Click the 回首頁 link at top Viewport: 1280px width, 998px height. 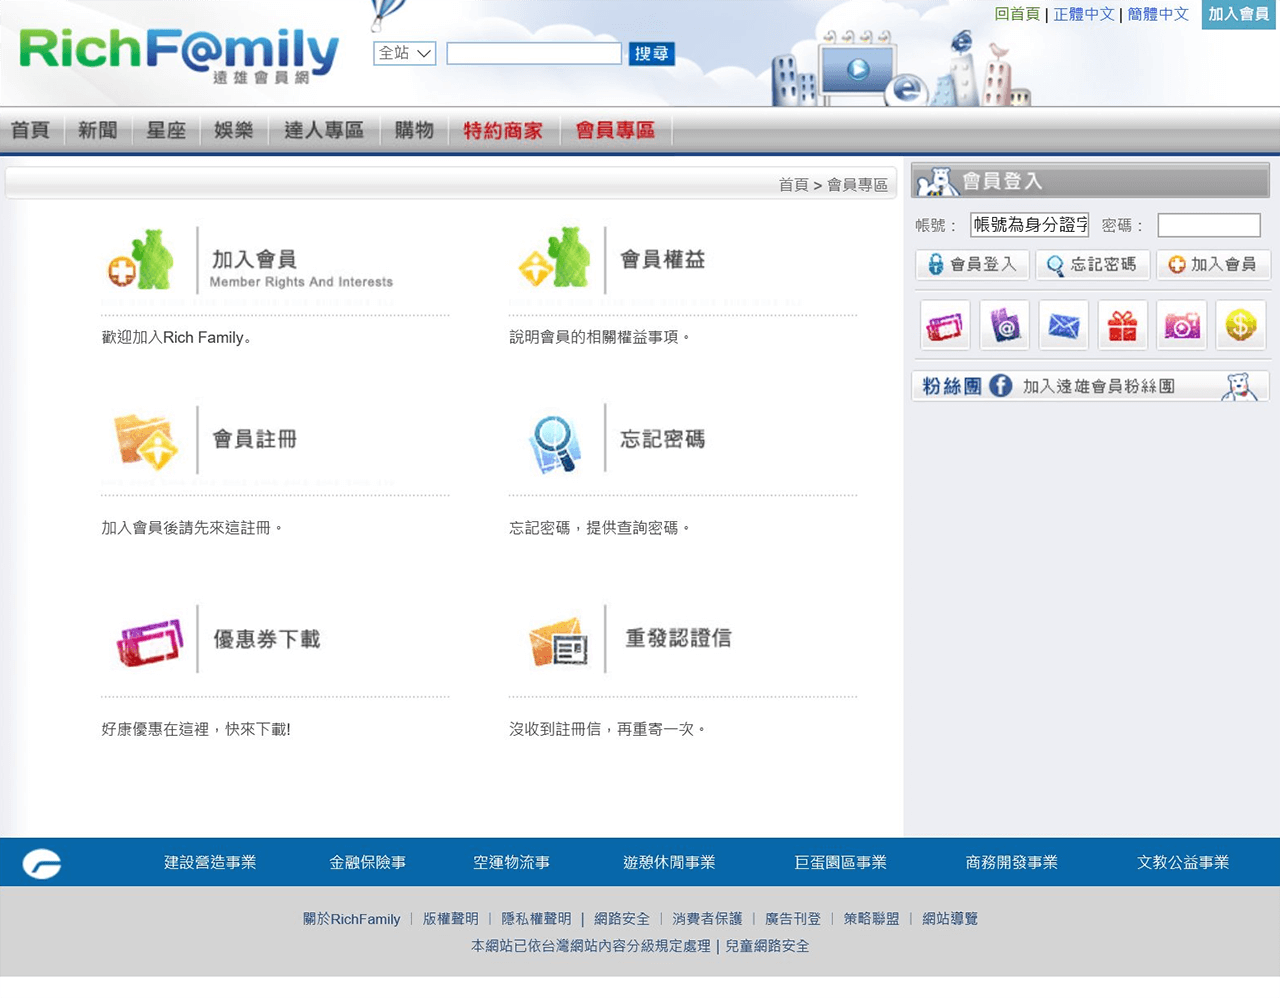[1017, 14]
